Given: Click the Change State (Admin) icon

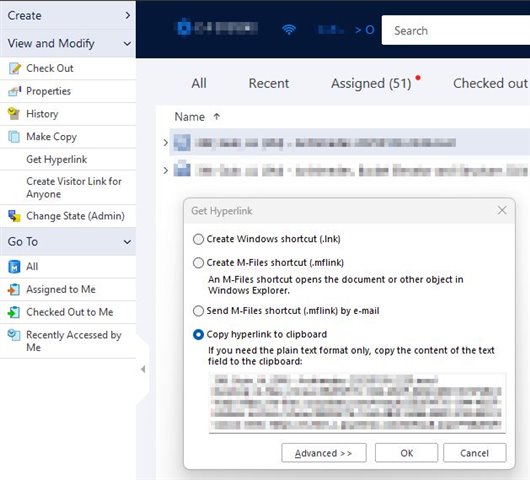Looking at the screenshot, I should [14, 216].
